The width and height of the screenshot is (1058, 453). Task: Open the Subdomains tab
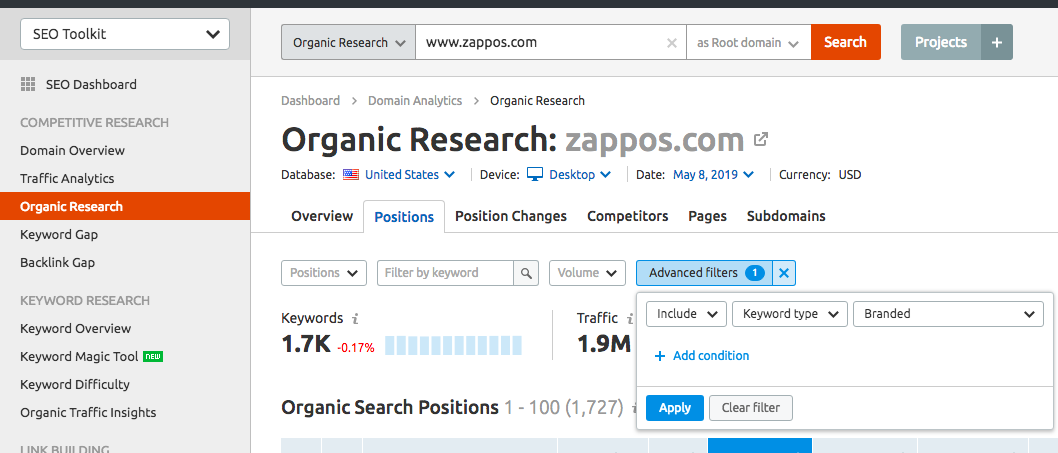pos(786,216)
